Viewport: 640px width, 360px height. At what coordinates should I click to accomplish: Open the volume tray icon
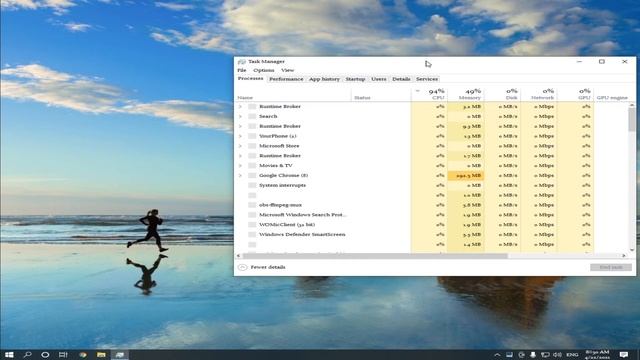[x=557, y=355]
